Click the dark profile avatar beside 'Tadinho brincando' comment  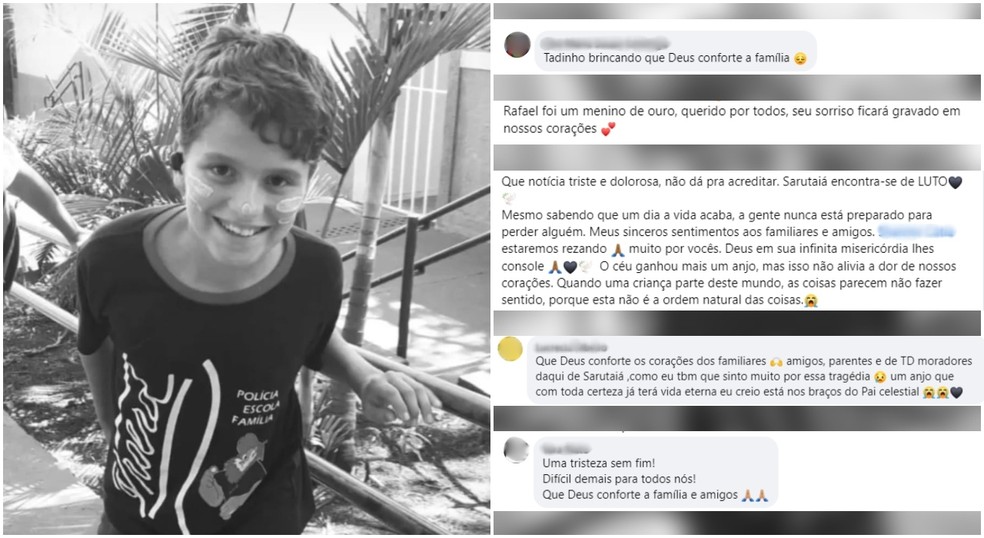(x=517, y=45)
